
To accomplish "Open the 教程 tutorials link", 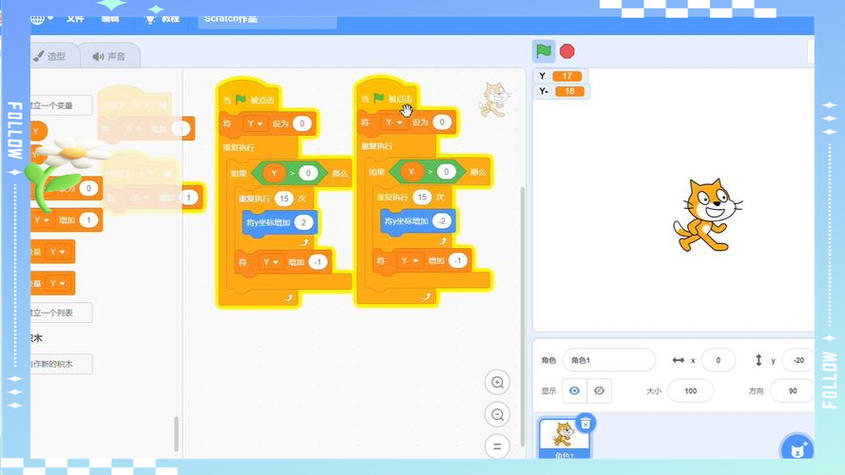I will click(162, 19).
